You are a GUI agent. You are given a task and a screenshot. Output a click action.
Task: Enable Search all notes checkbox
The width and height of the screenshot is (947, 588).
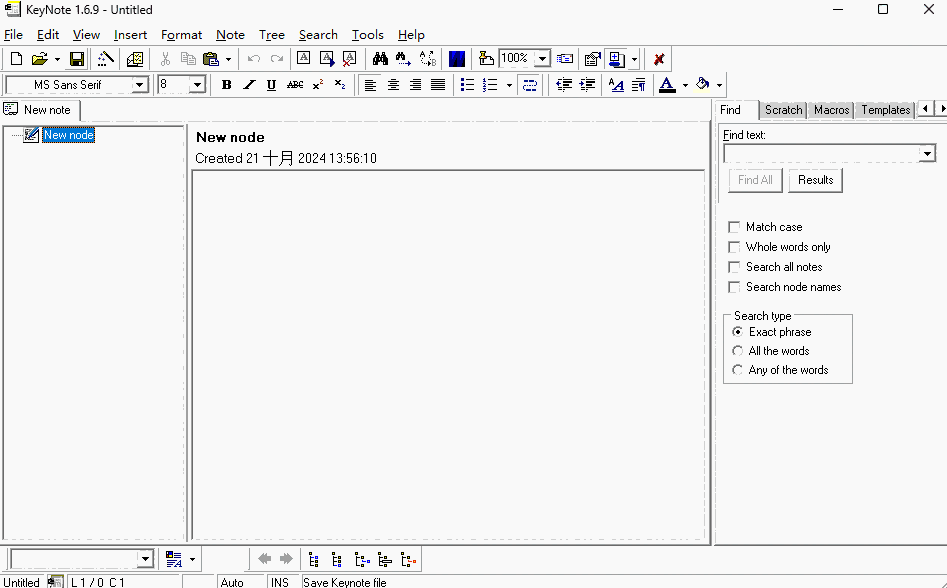[x=735, y=267]
